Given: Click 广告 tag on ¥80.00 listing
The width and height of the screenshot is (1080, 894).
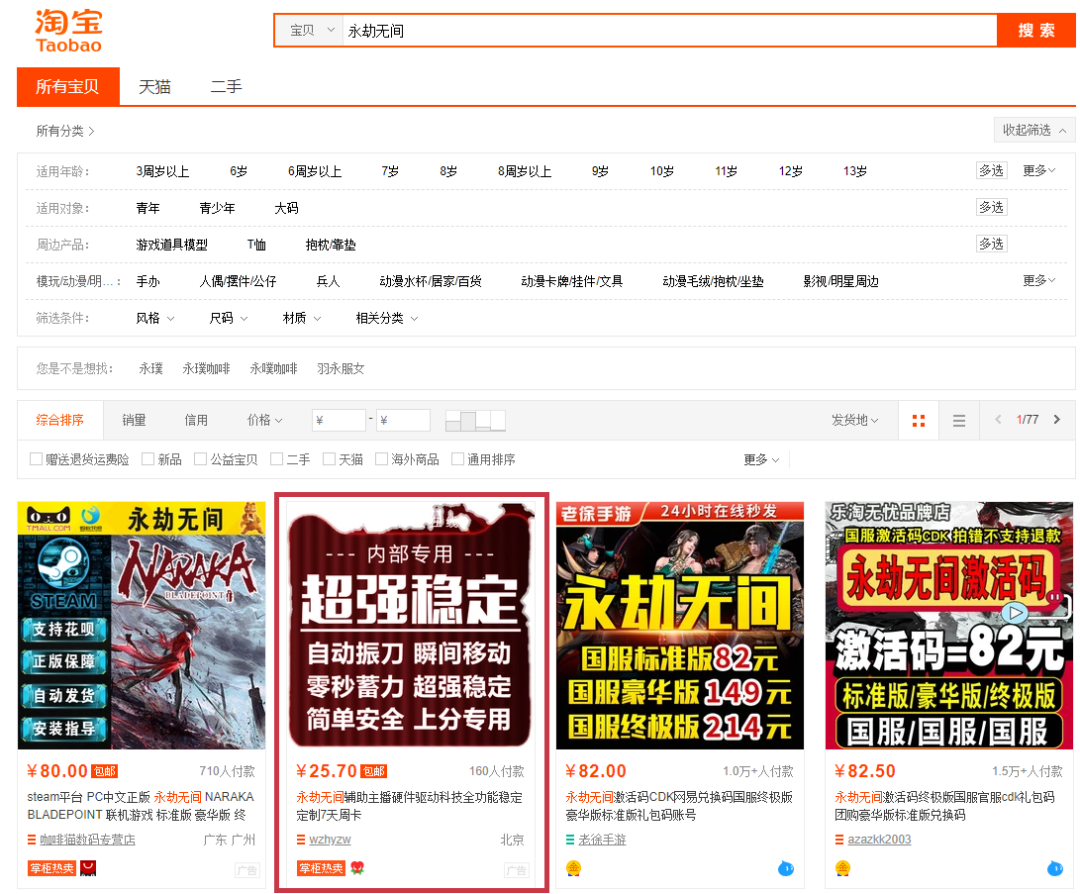Looking at the screenshot, I should [x=247, y=870].
